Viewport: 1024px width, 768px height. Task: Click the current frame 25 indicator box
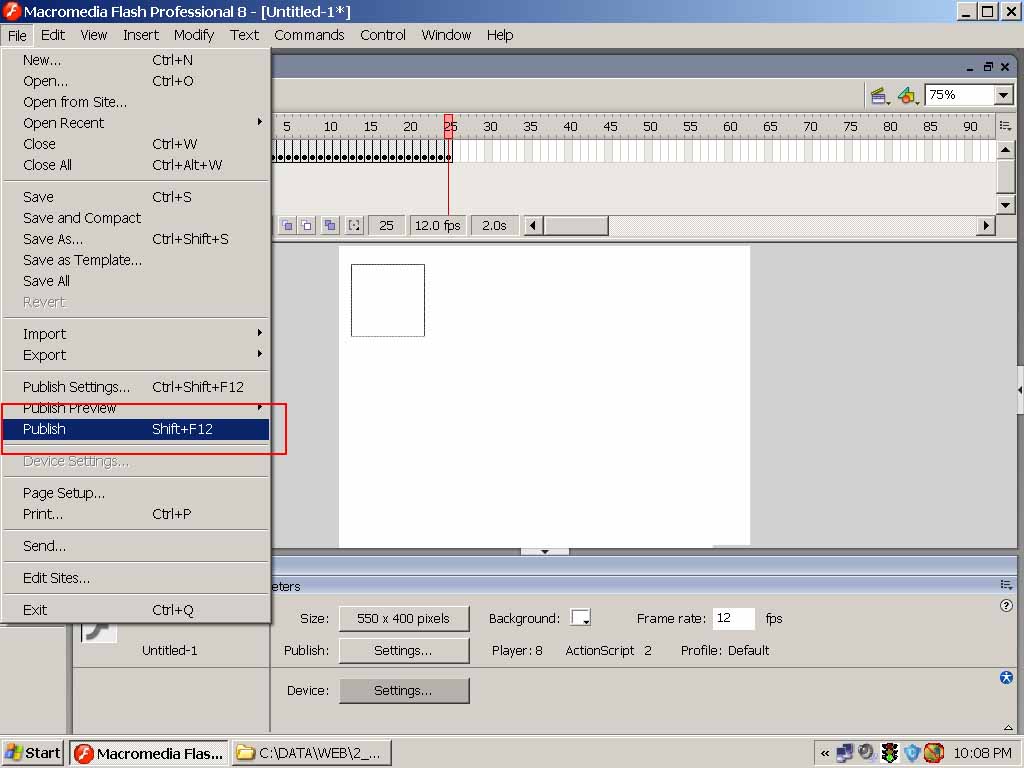pos(387,225)
